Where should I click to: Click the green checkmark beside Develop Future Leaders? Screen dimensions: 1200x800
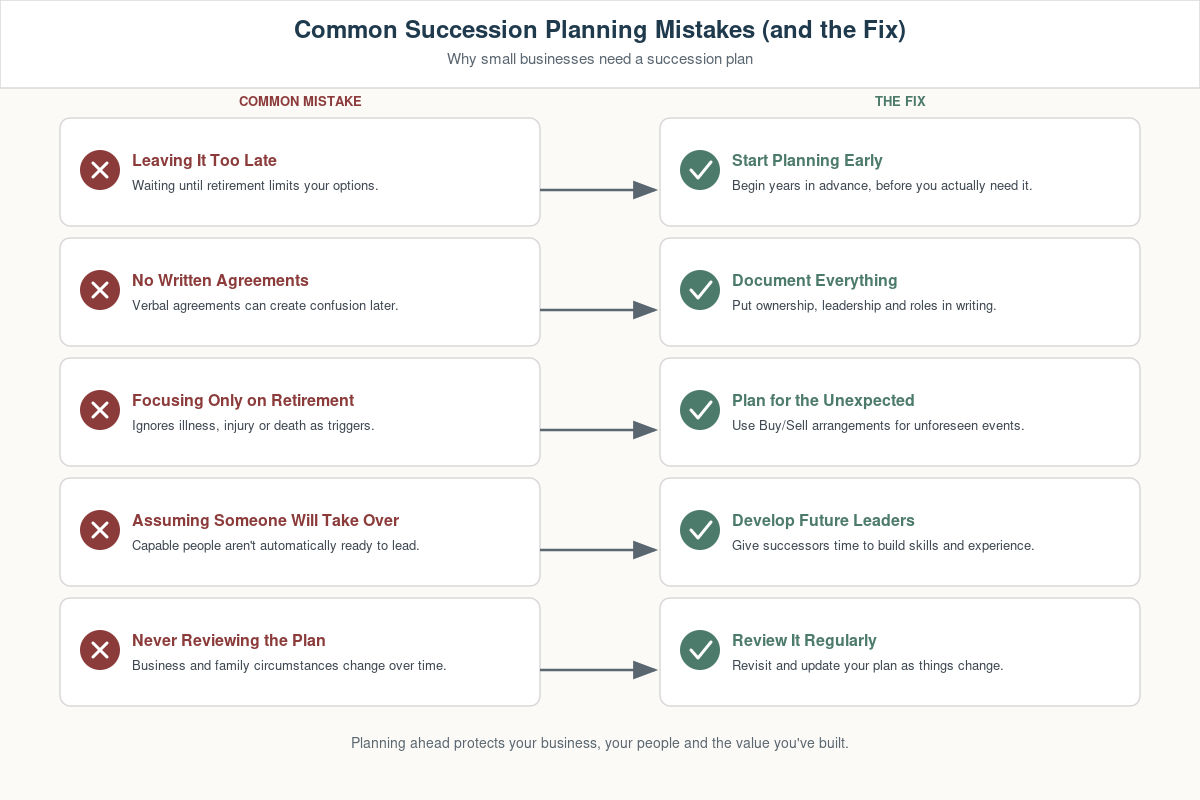[700, 530]
